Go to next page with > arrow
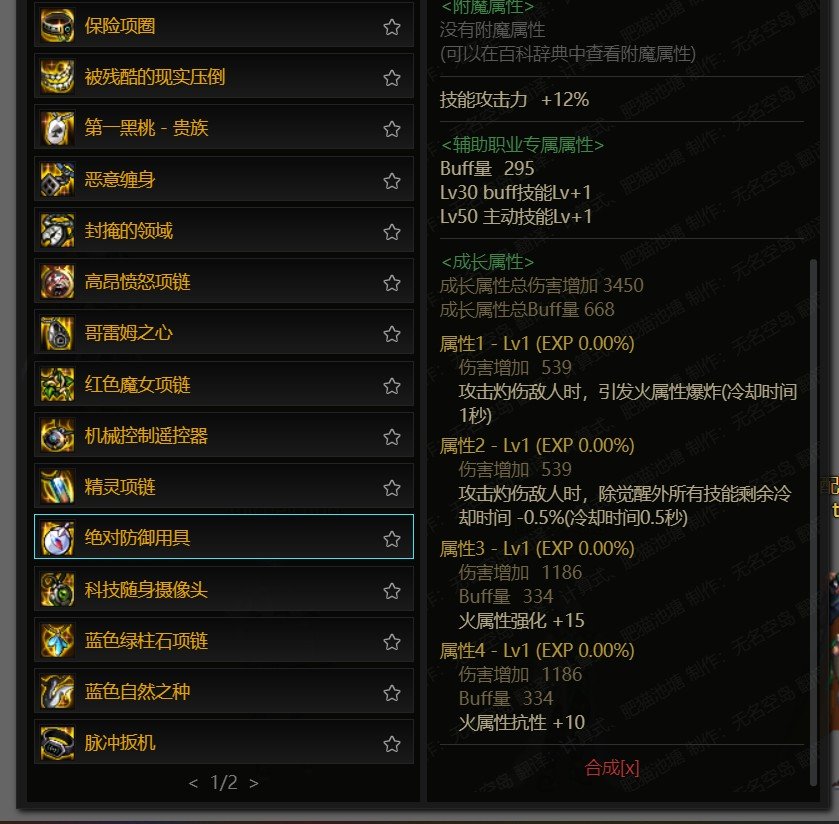The width and height of the screenshot is (839, 824). coord(254,783)
